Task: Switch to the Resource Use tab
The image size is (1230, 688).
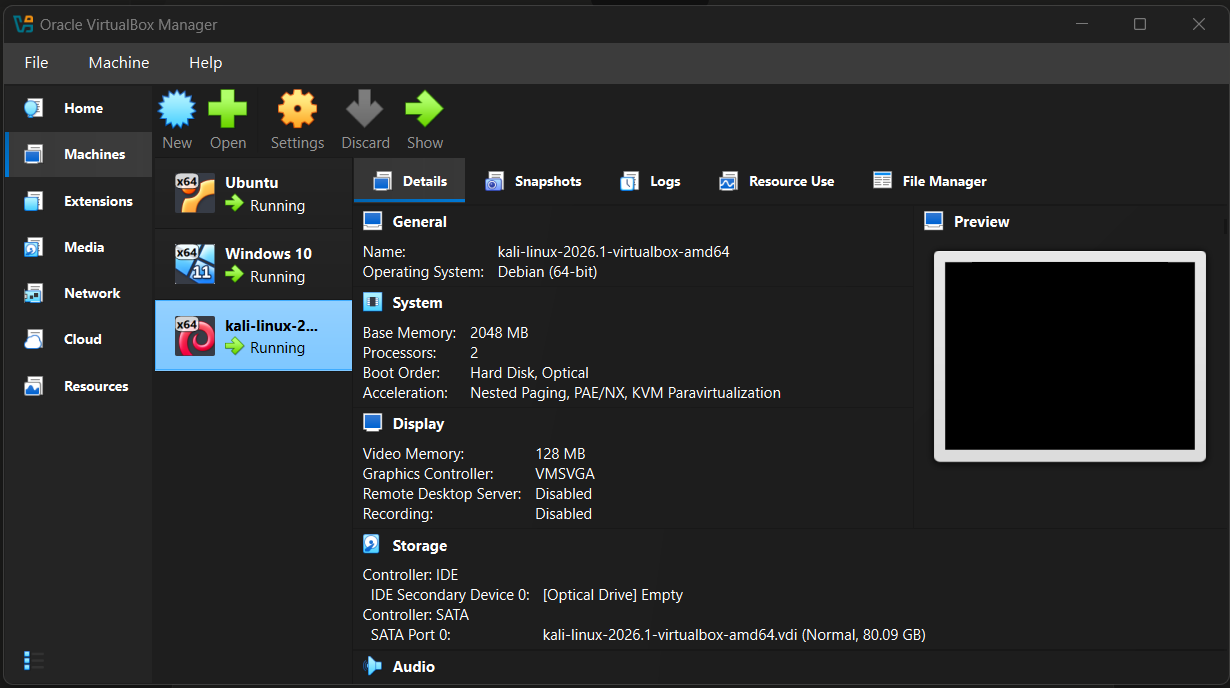Action: [x=777, y=181]
